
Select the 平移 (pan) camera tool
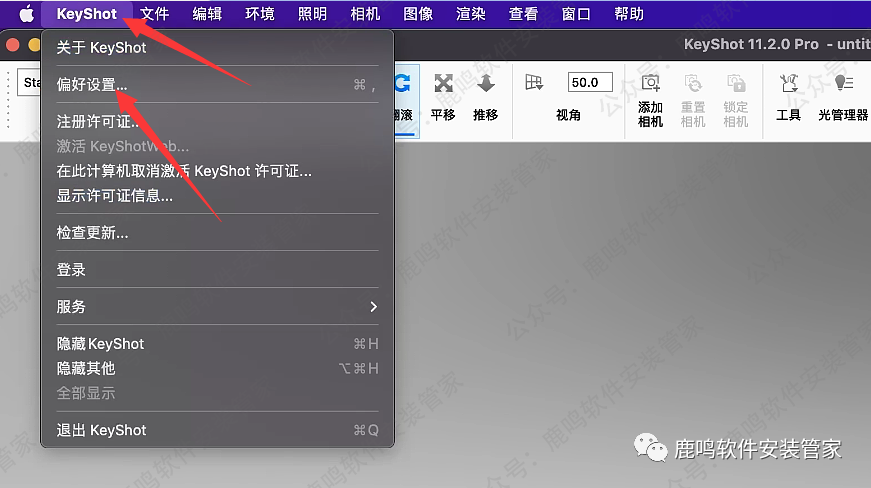[443, 95]
